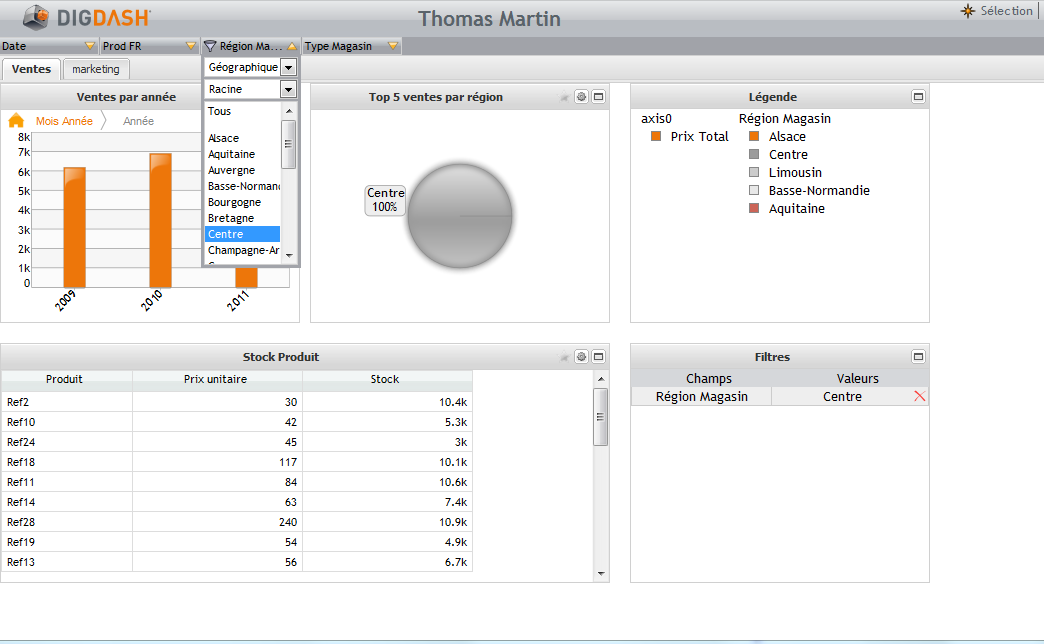
Task: Click the gear icon on Stock Produit panel
Action: coord(581,357)
